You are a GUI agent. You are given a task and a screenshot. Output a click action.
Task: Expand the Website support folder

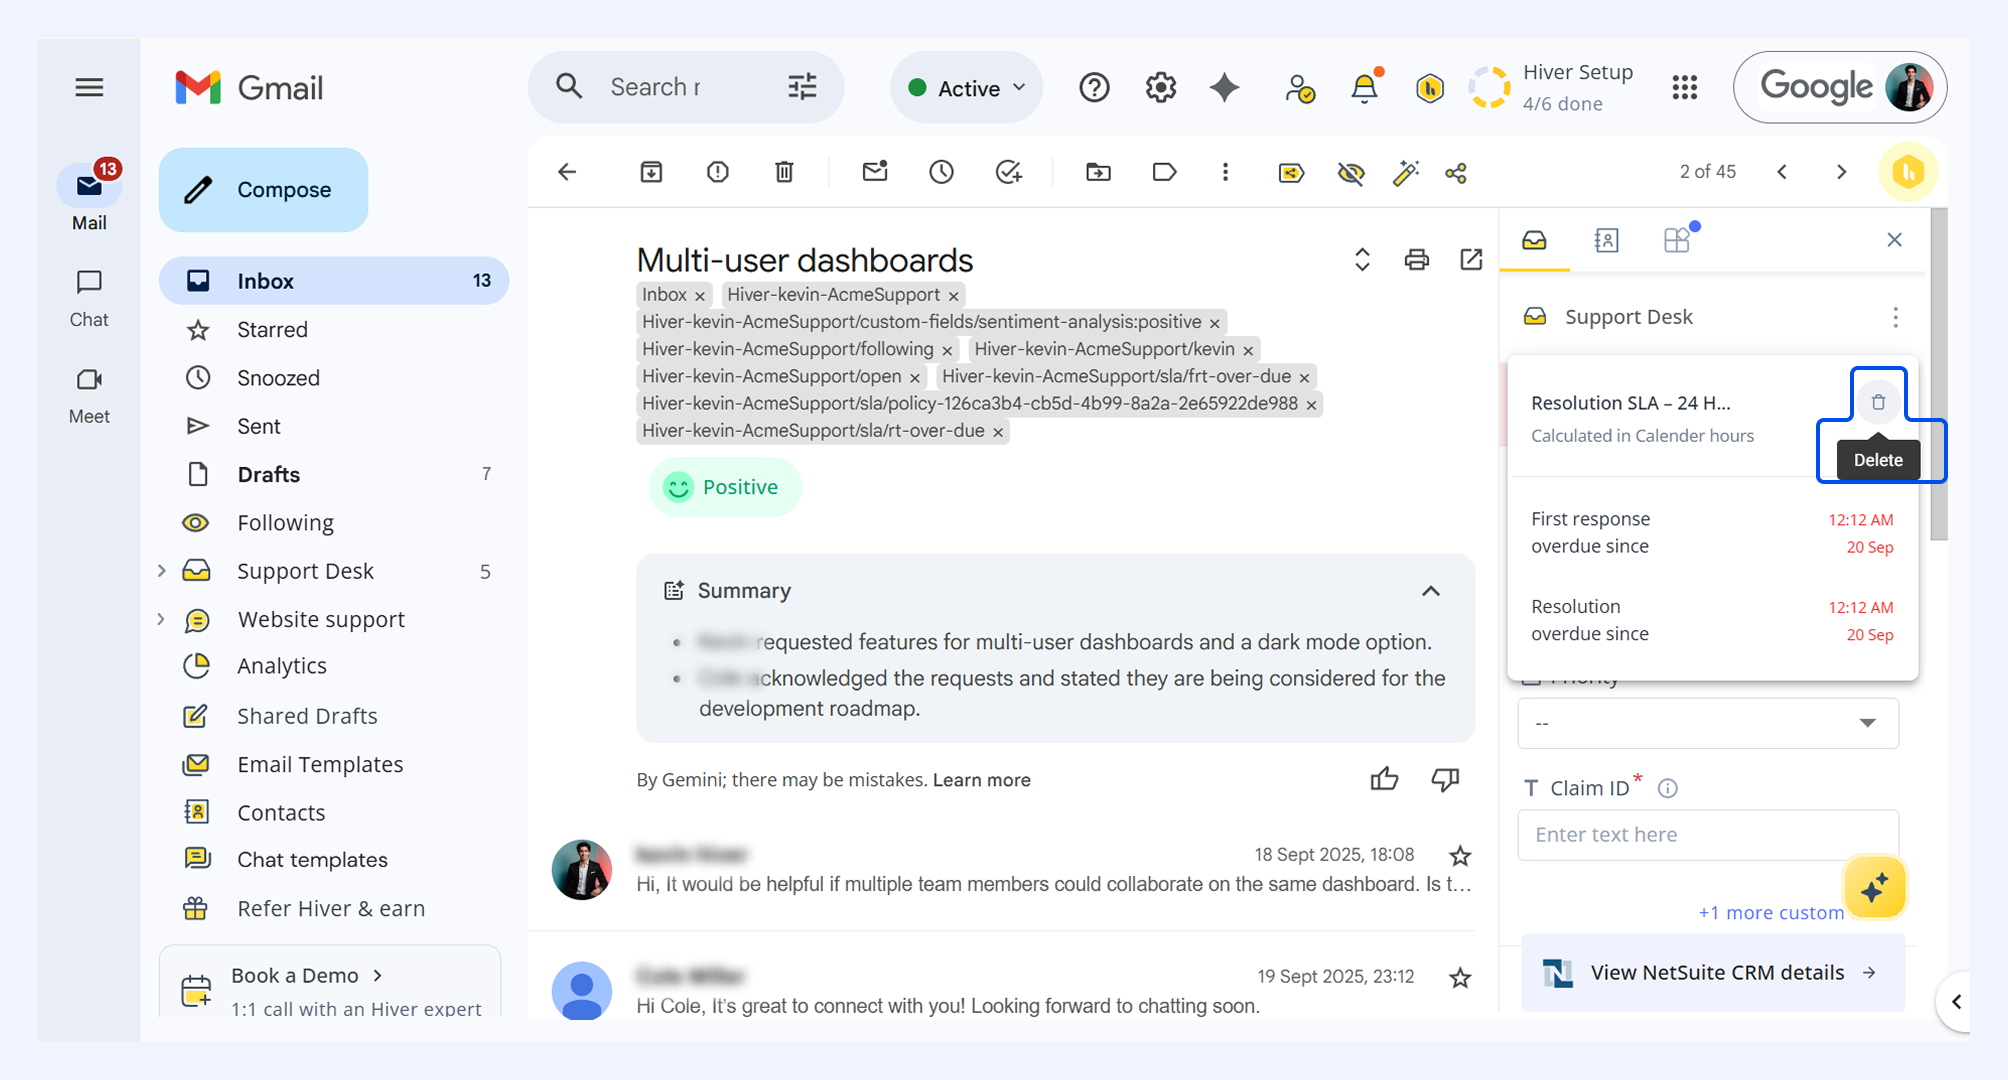pos(161,619)
